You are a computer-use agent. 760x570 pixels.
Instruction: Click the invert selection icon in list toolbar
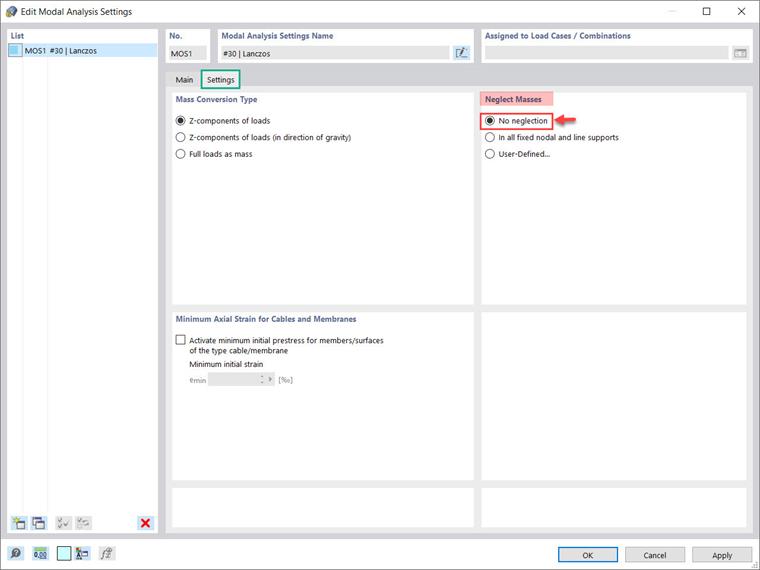coord(83,523)
